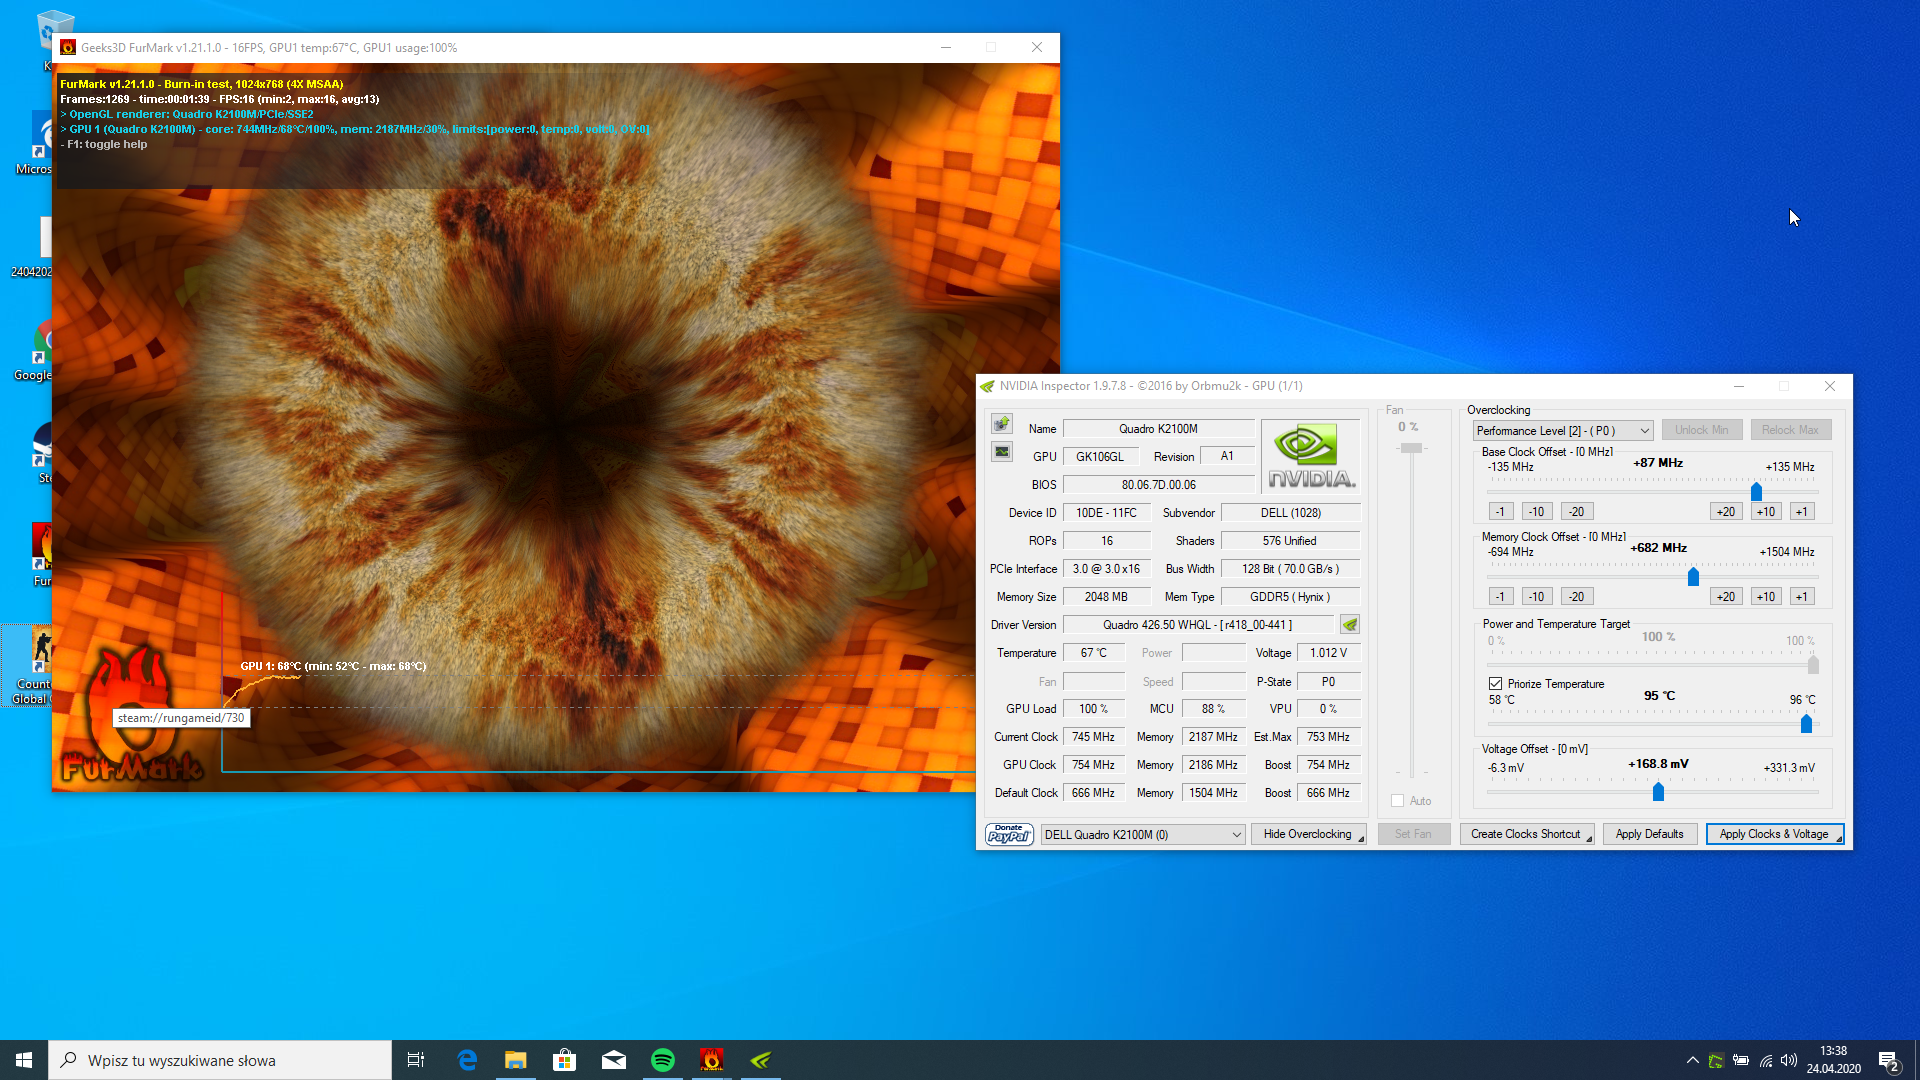Click the driver profile settings icon
The image size is (1920, 1080).
pos(1350,625)
